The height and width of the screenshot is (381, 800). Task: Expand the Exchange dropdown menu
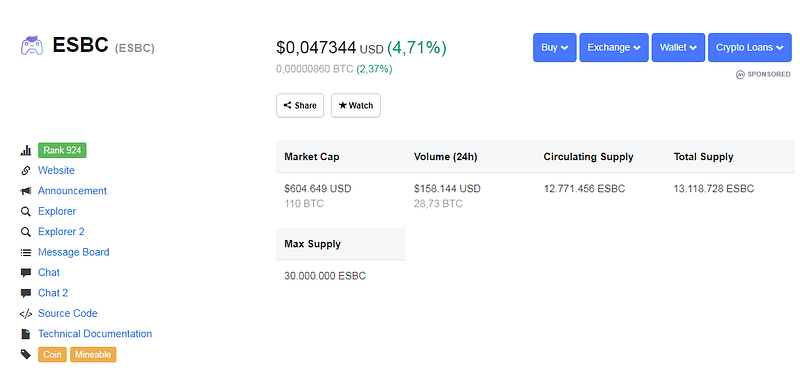pos(614,47)
